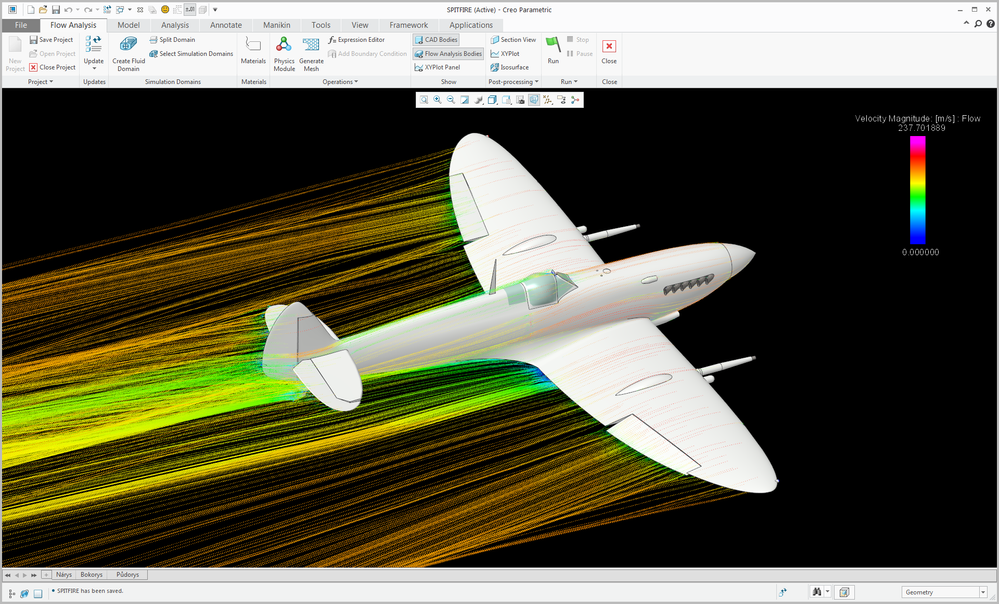
Task: Click the Refit icon in the graphics toolbar
Action: [424, 99]
